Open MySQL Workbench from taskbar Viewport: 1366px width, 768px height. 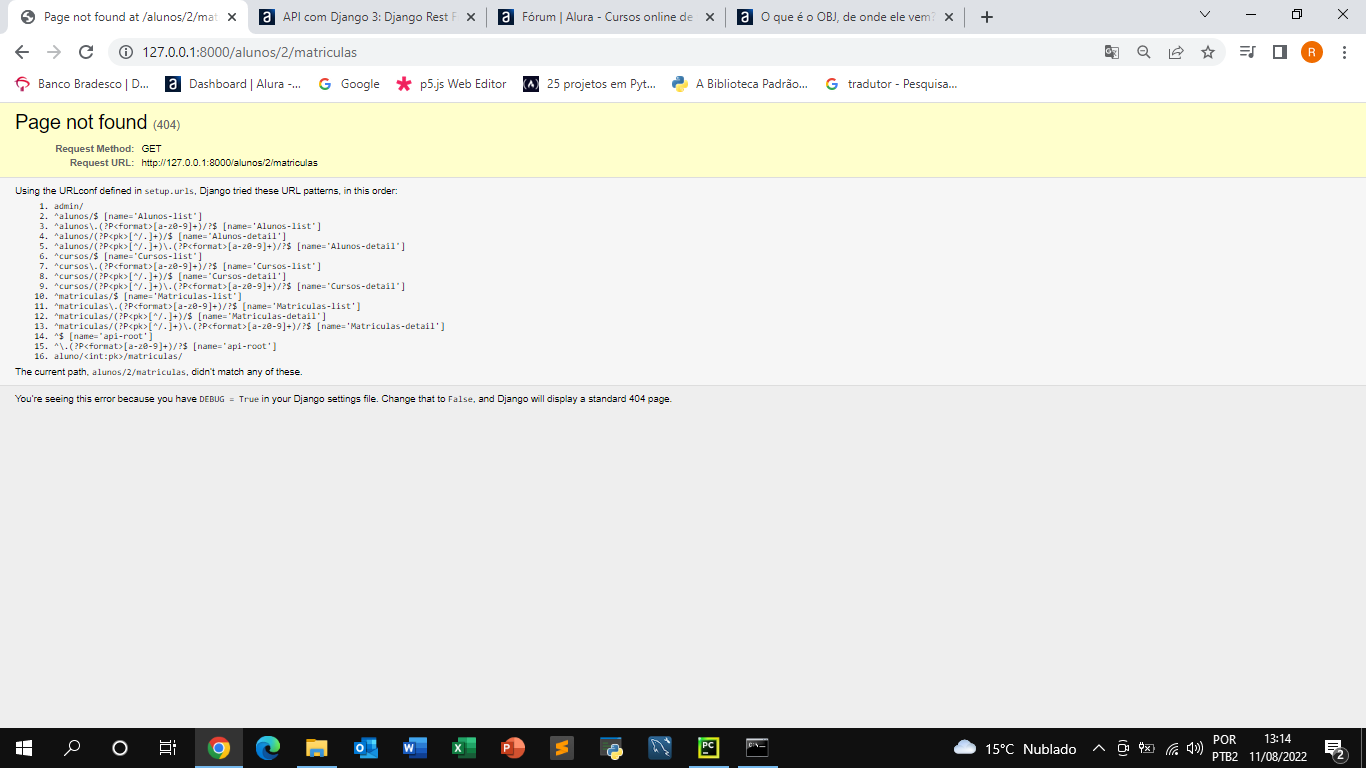pyautogui.click(x=660, y=748)
